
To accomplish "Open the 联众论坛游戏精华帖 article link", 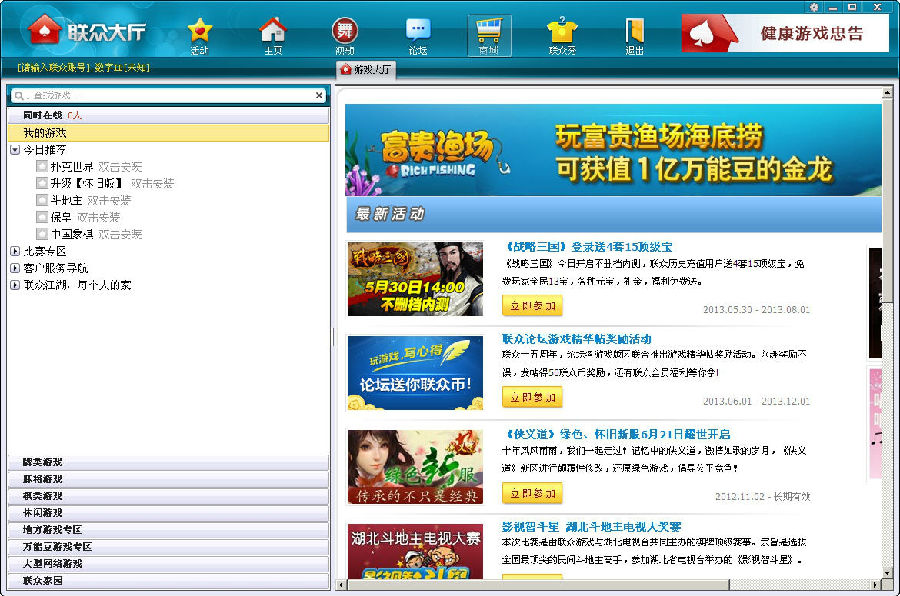I will pyautogui.click(x=576, y=339).
